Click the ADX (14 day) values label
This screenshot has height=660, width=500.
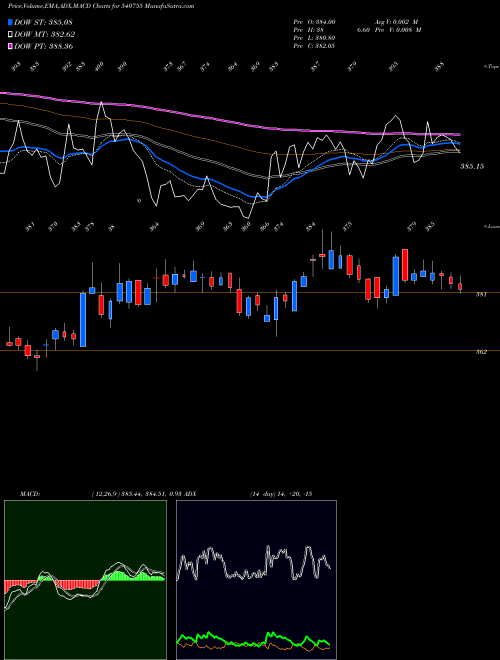pos(281,494)
